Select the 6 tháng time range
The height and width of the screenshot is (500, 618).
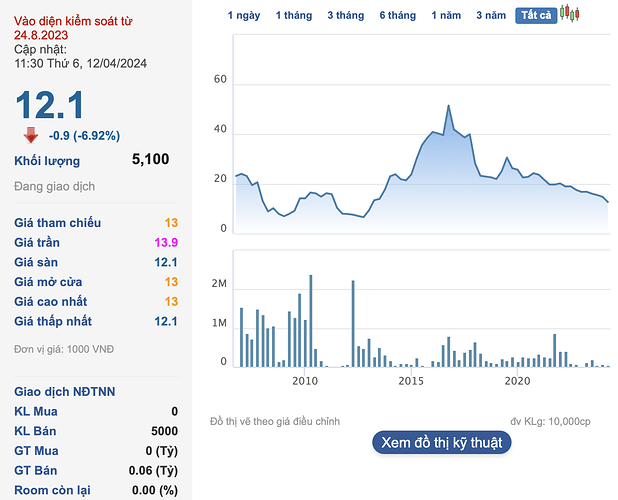click(x=398, y=15)
